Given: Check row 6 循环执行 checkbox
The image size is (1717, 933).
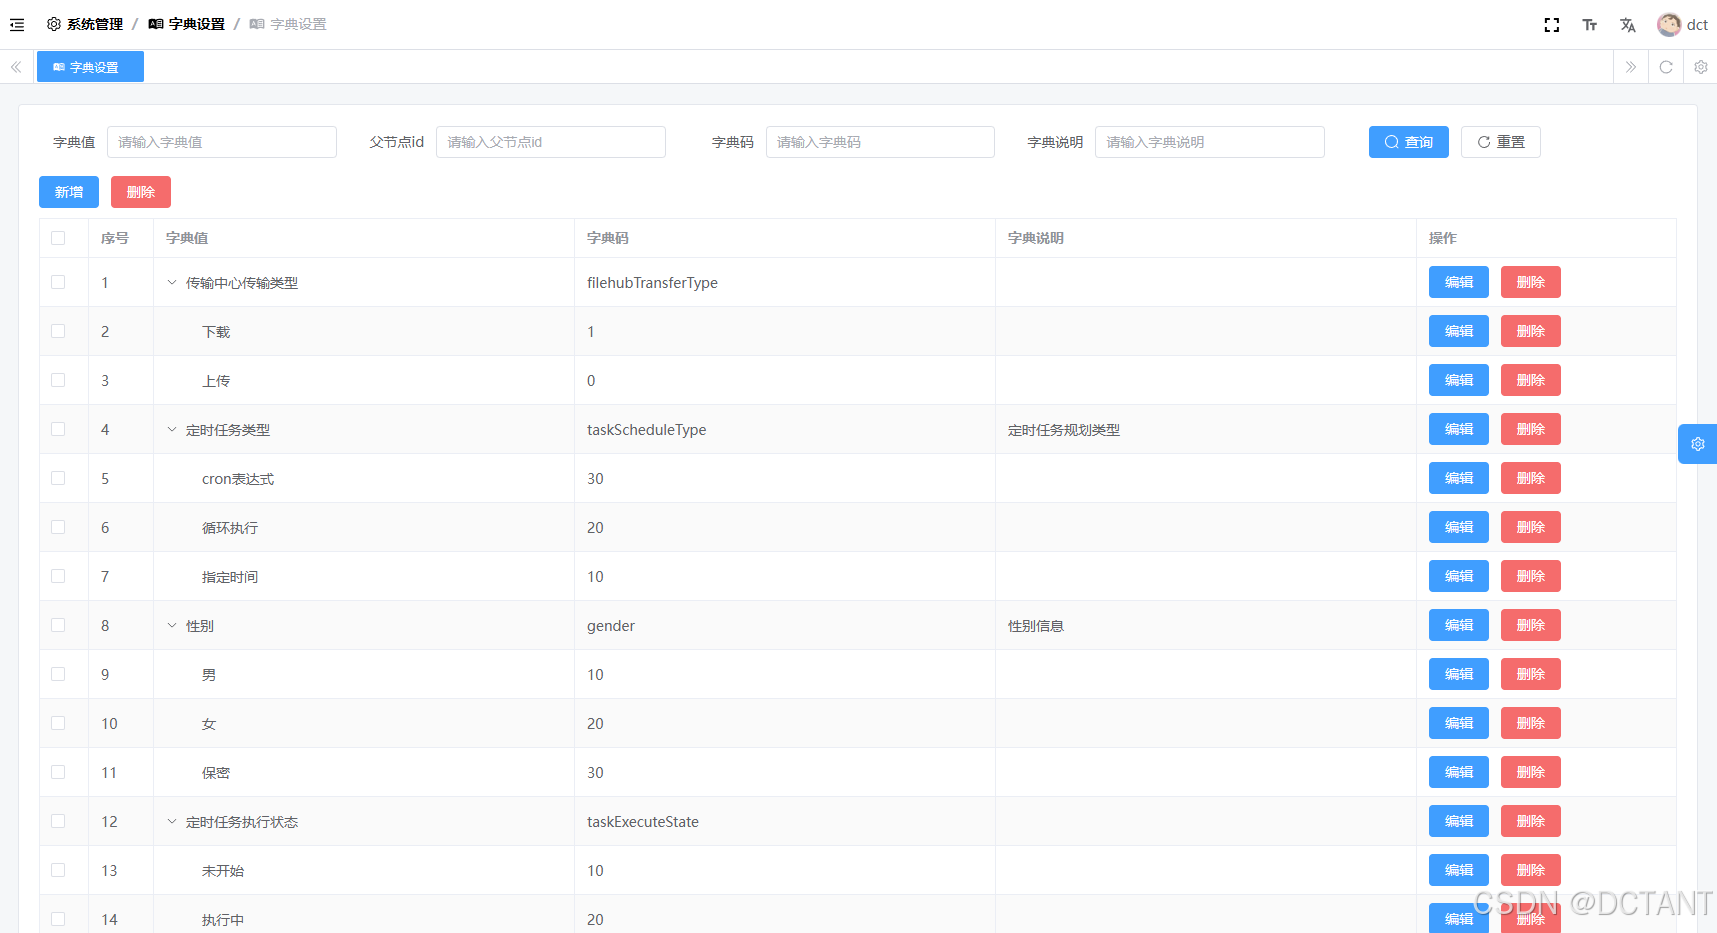Looking at the screenshot, I should (x=58, y=527).
